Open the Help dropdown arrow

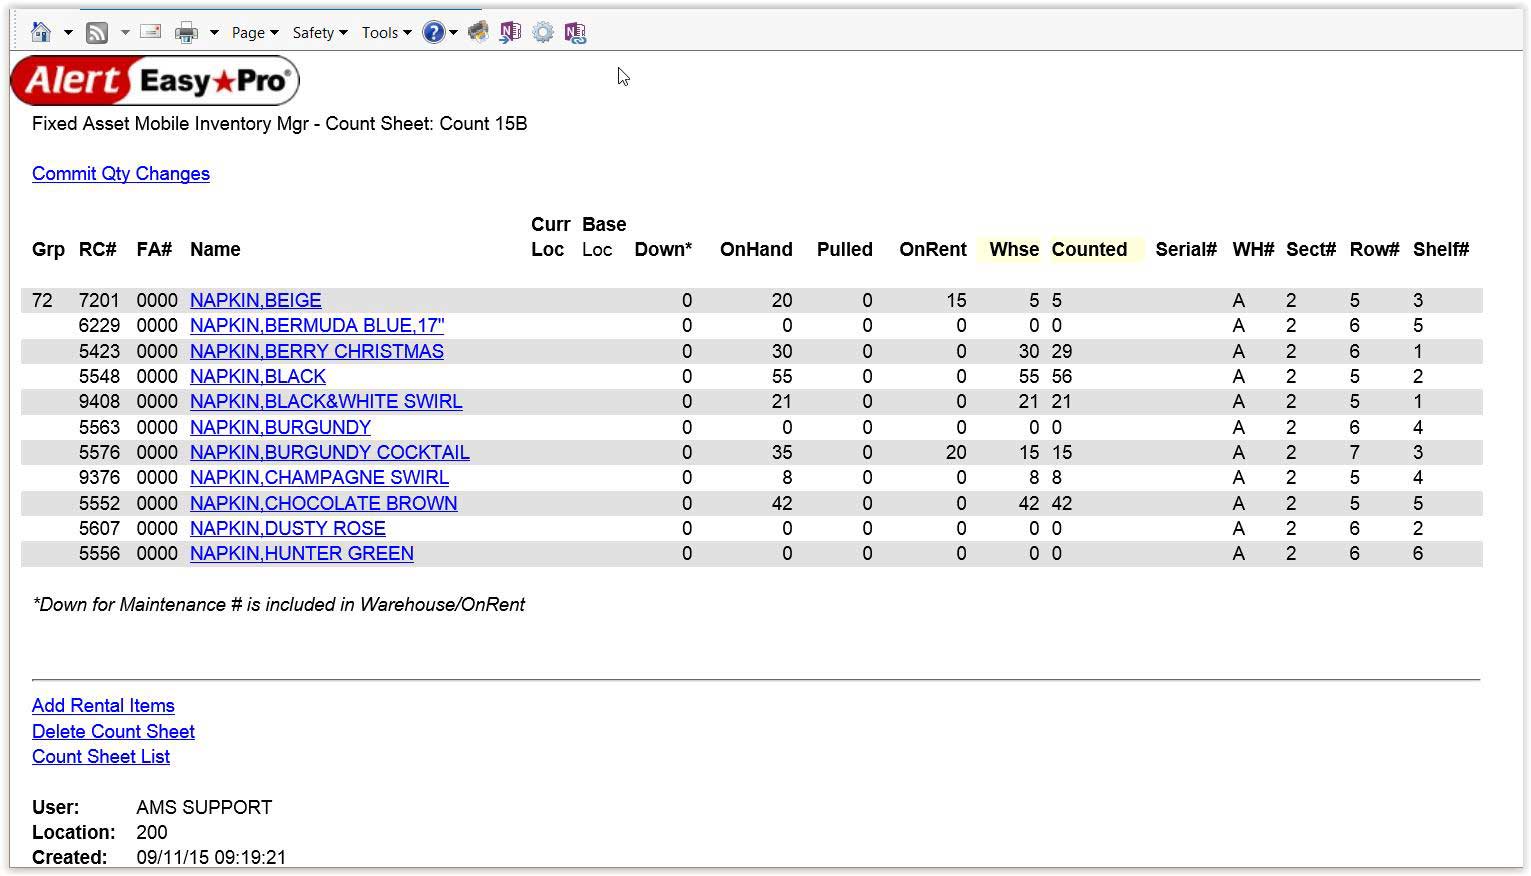click(454, 33)
